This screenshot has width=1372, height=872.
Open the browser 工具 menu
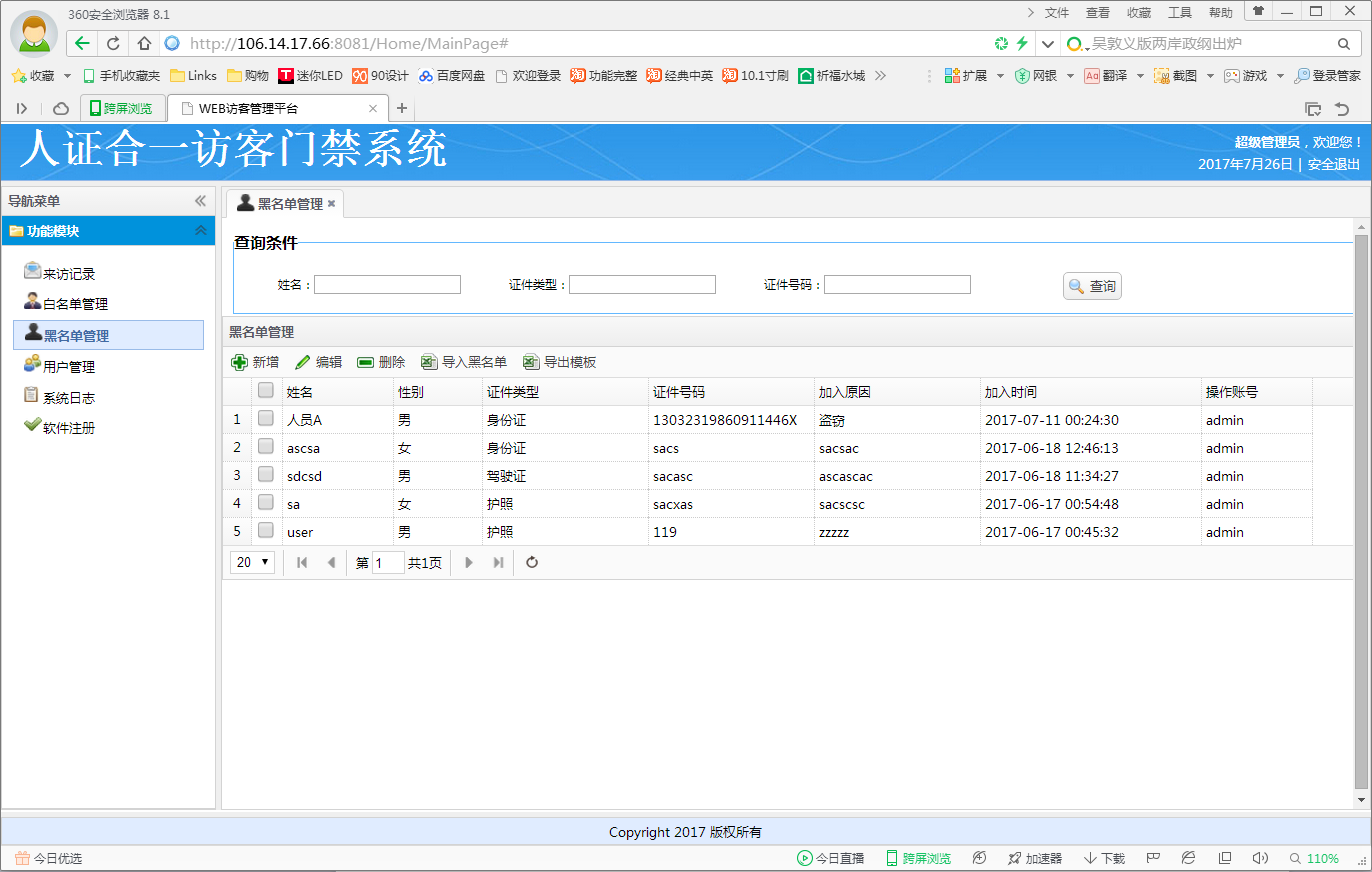pyautogui.click(x=1180, y=13)
